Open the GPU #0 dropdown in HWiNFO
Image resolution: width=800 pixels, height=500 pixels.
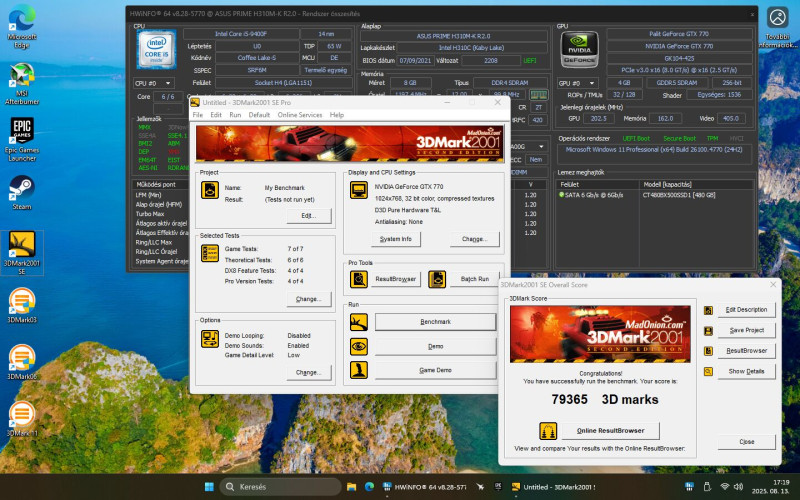coord(578,83)
